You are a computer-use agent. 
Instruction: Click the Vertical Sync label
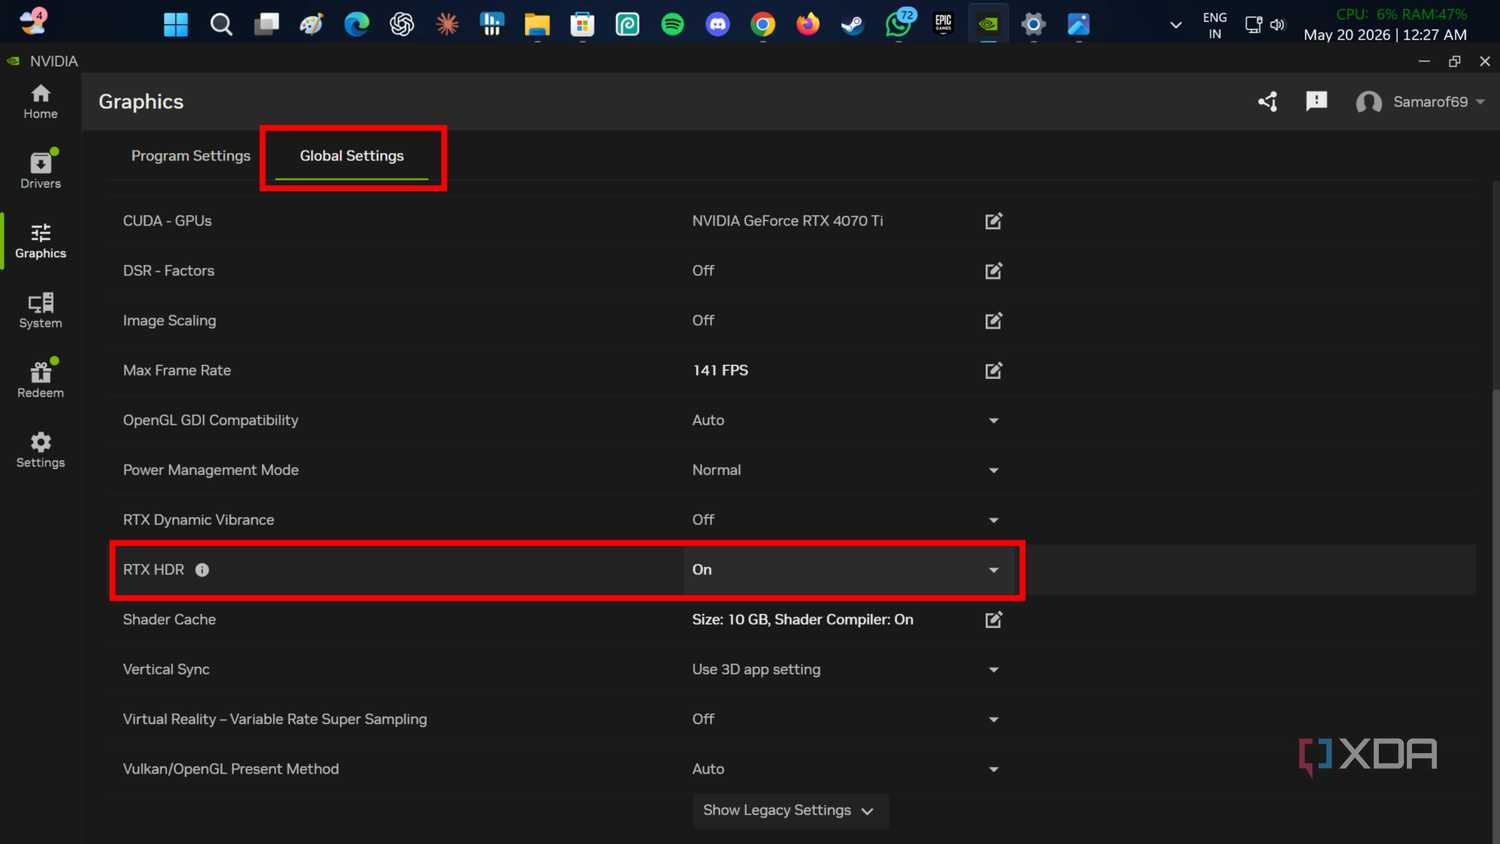point(166,670)
